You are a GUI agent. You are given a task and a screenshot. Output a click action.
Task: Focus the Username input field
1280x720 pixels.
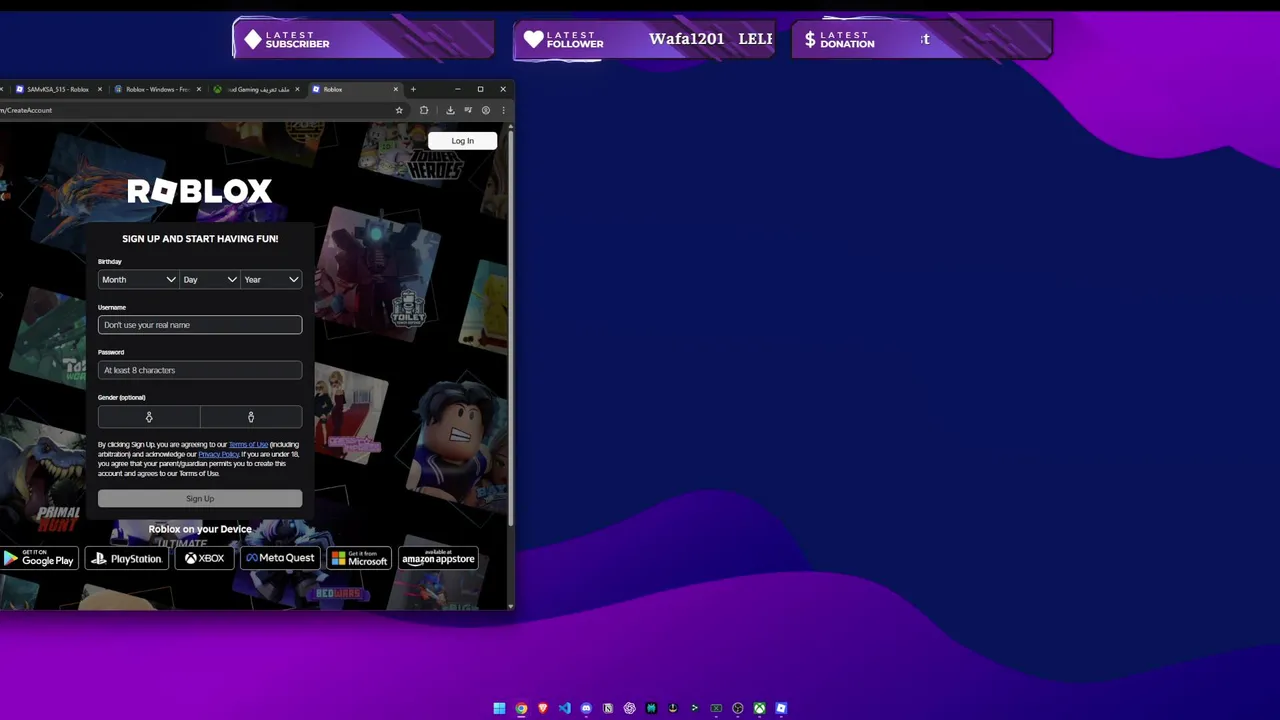coord(200,325)
